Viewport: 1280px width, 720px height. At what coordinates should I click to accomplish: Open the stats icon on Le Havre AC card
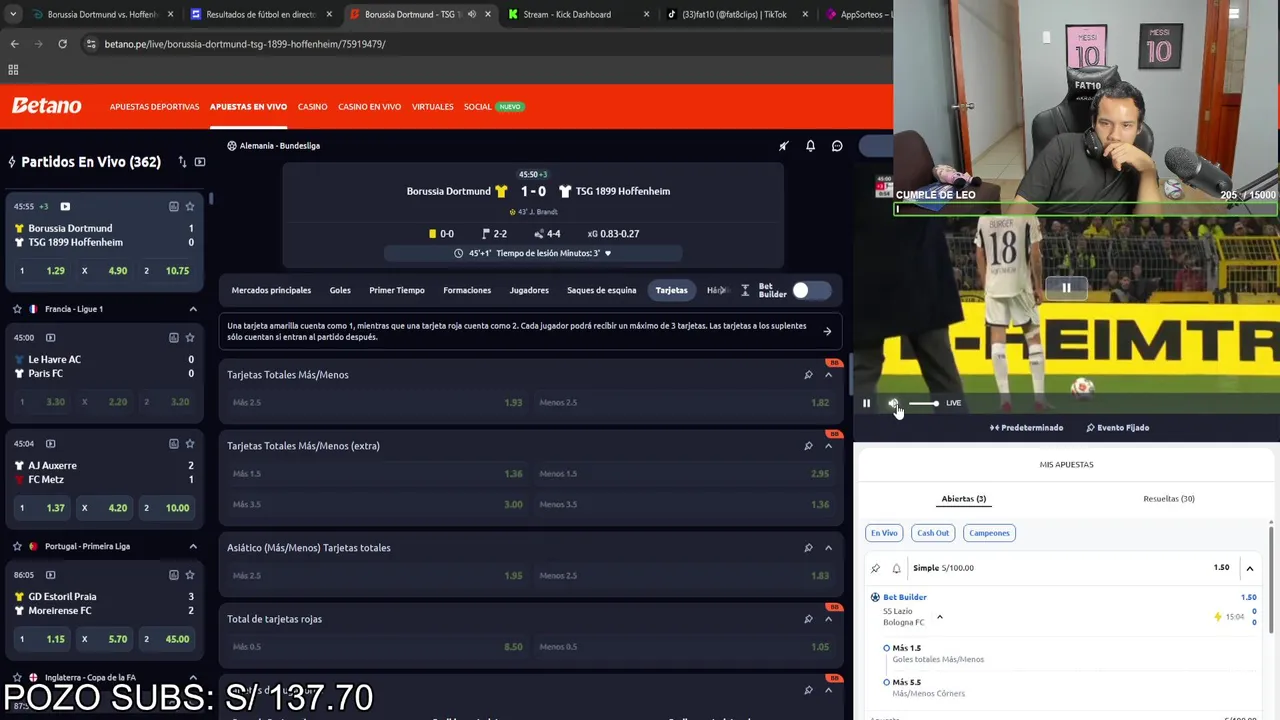click(x=173, y=337)
